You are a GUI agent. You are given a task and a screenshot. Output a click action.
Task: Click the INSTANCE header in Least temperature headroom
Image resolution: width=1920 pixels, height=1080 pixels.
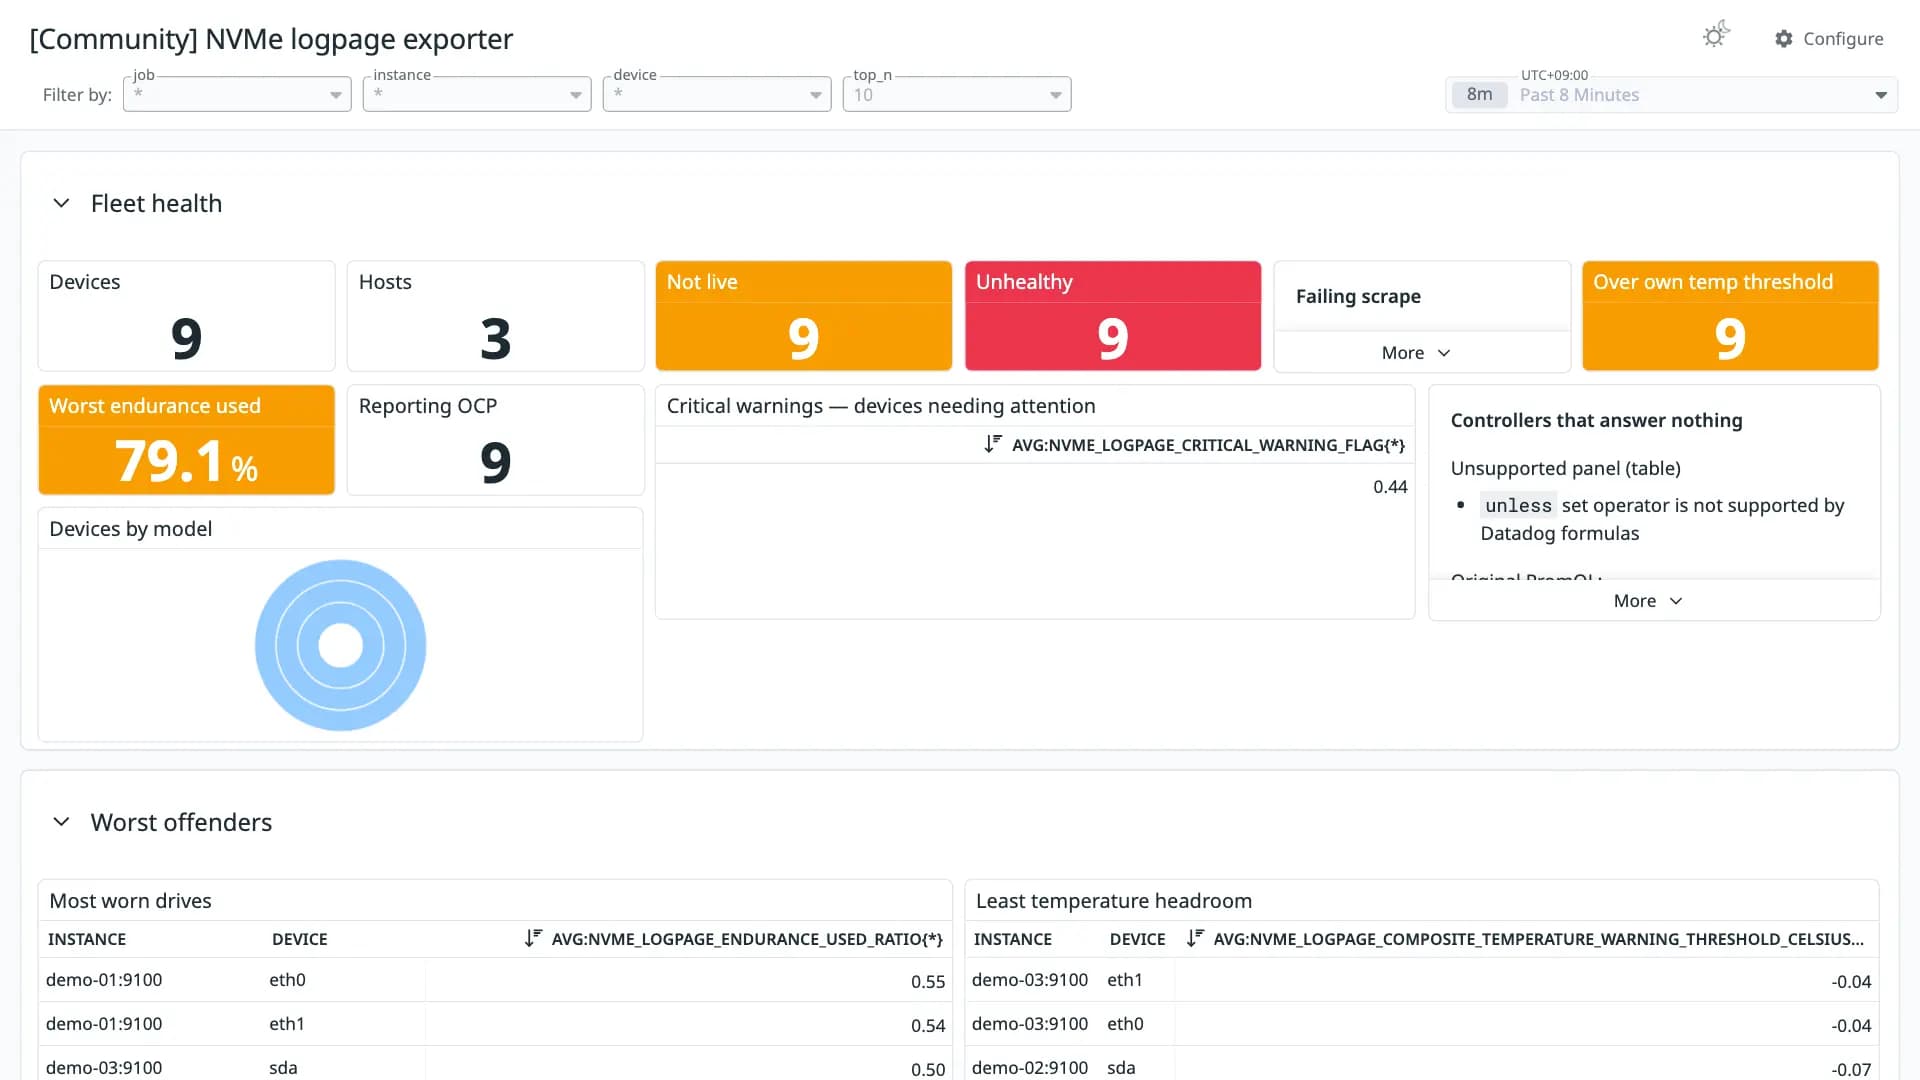pyautogui.click(x=1013, y=939)
